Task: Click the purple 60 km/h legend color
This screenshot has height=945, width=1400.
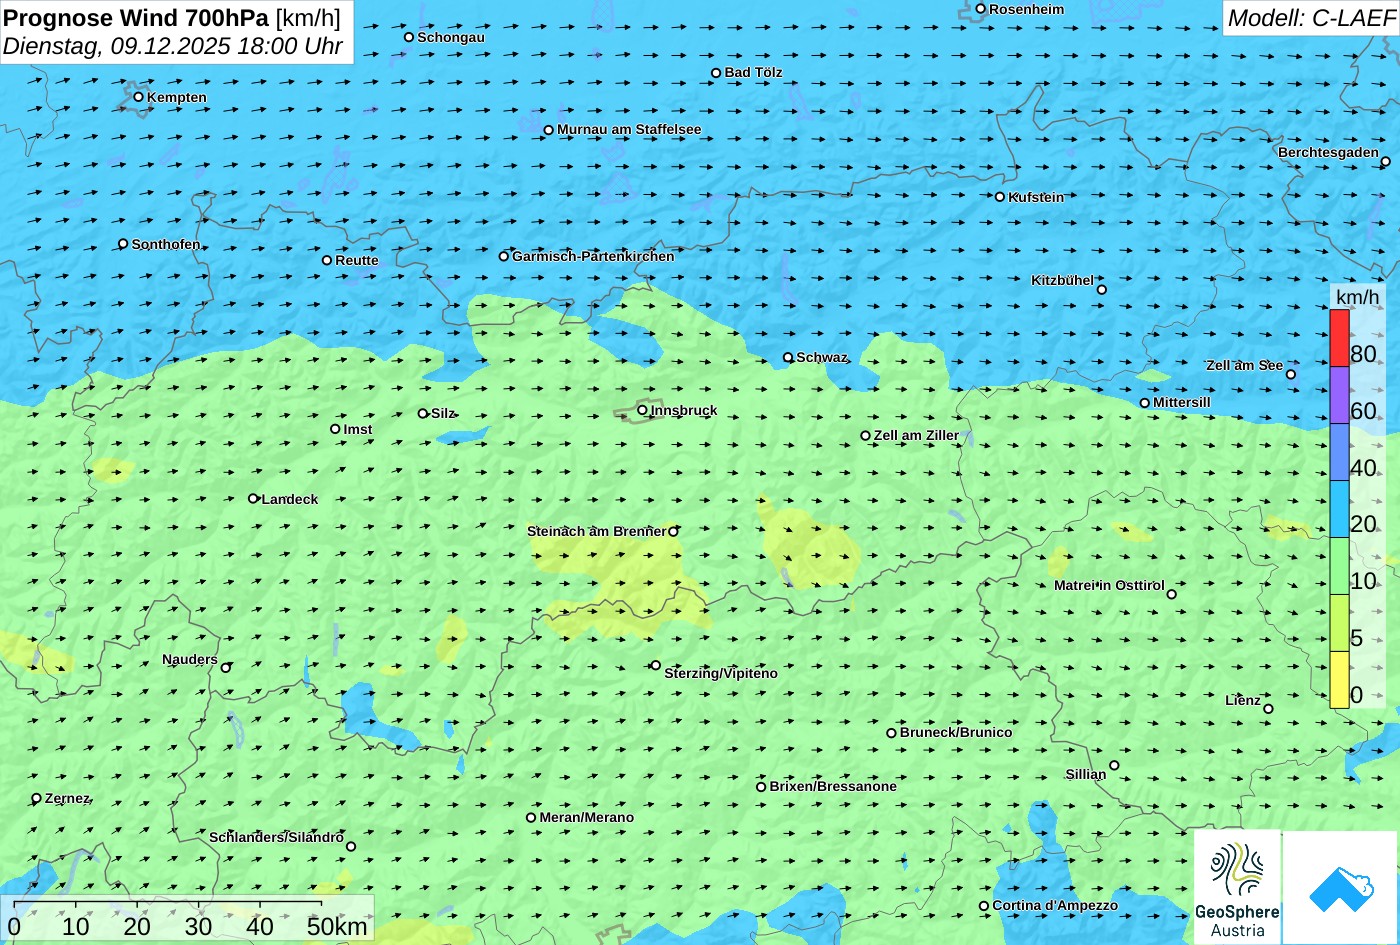Action: [1339, 395]
